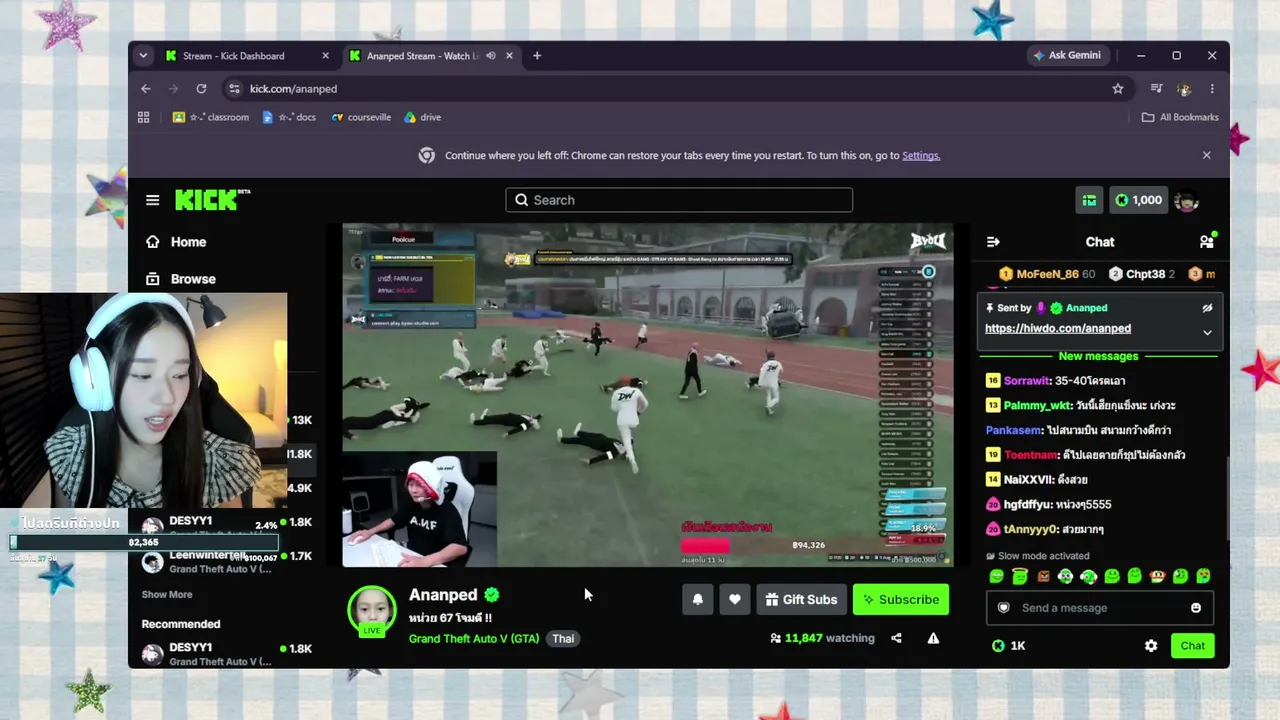Click the live stream video player
The width and height of the screenshot is (1280, 720).
(648, 395)
